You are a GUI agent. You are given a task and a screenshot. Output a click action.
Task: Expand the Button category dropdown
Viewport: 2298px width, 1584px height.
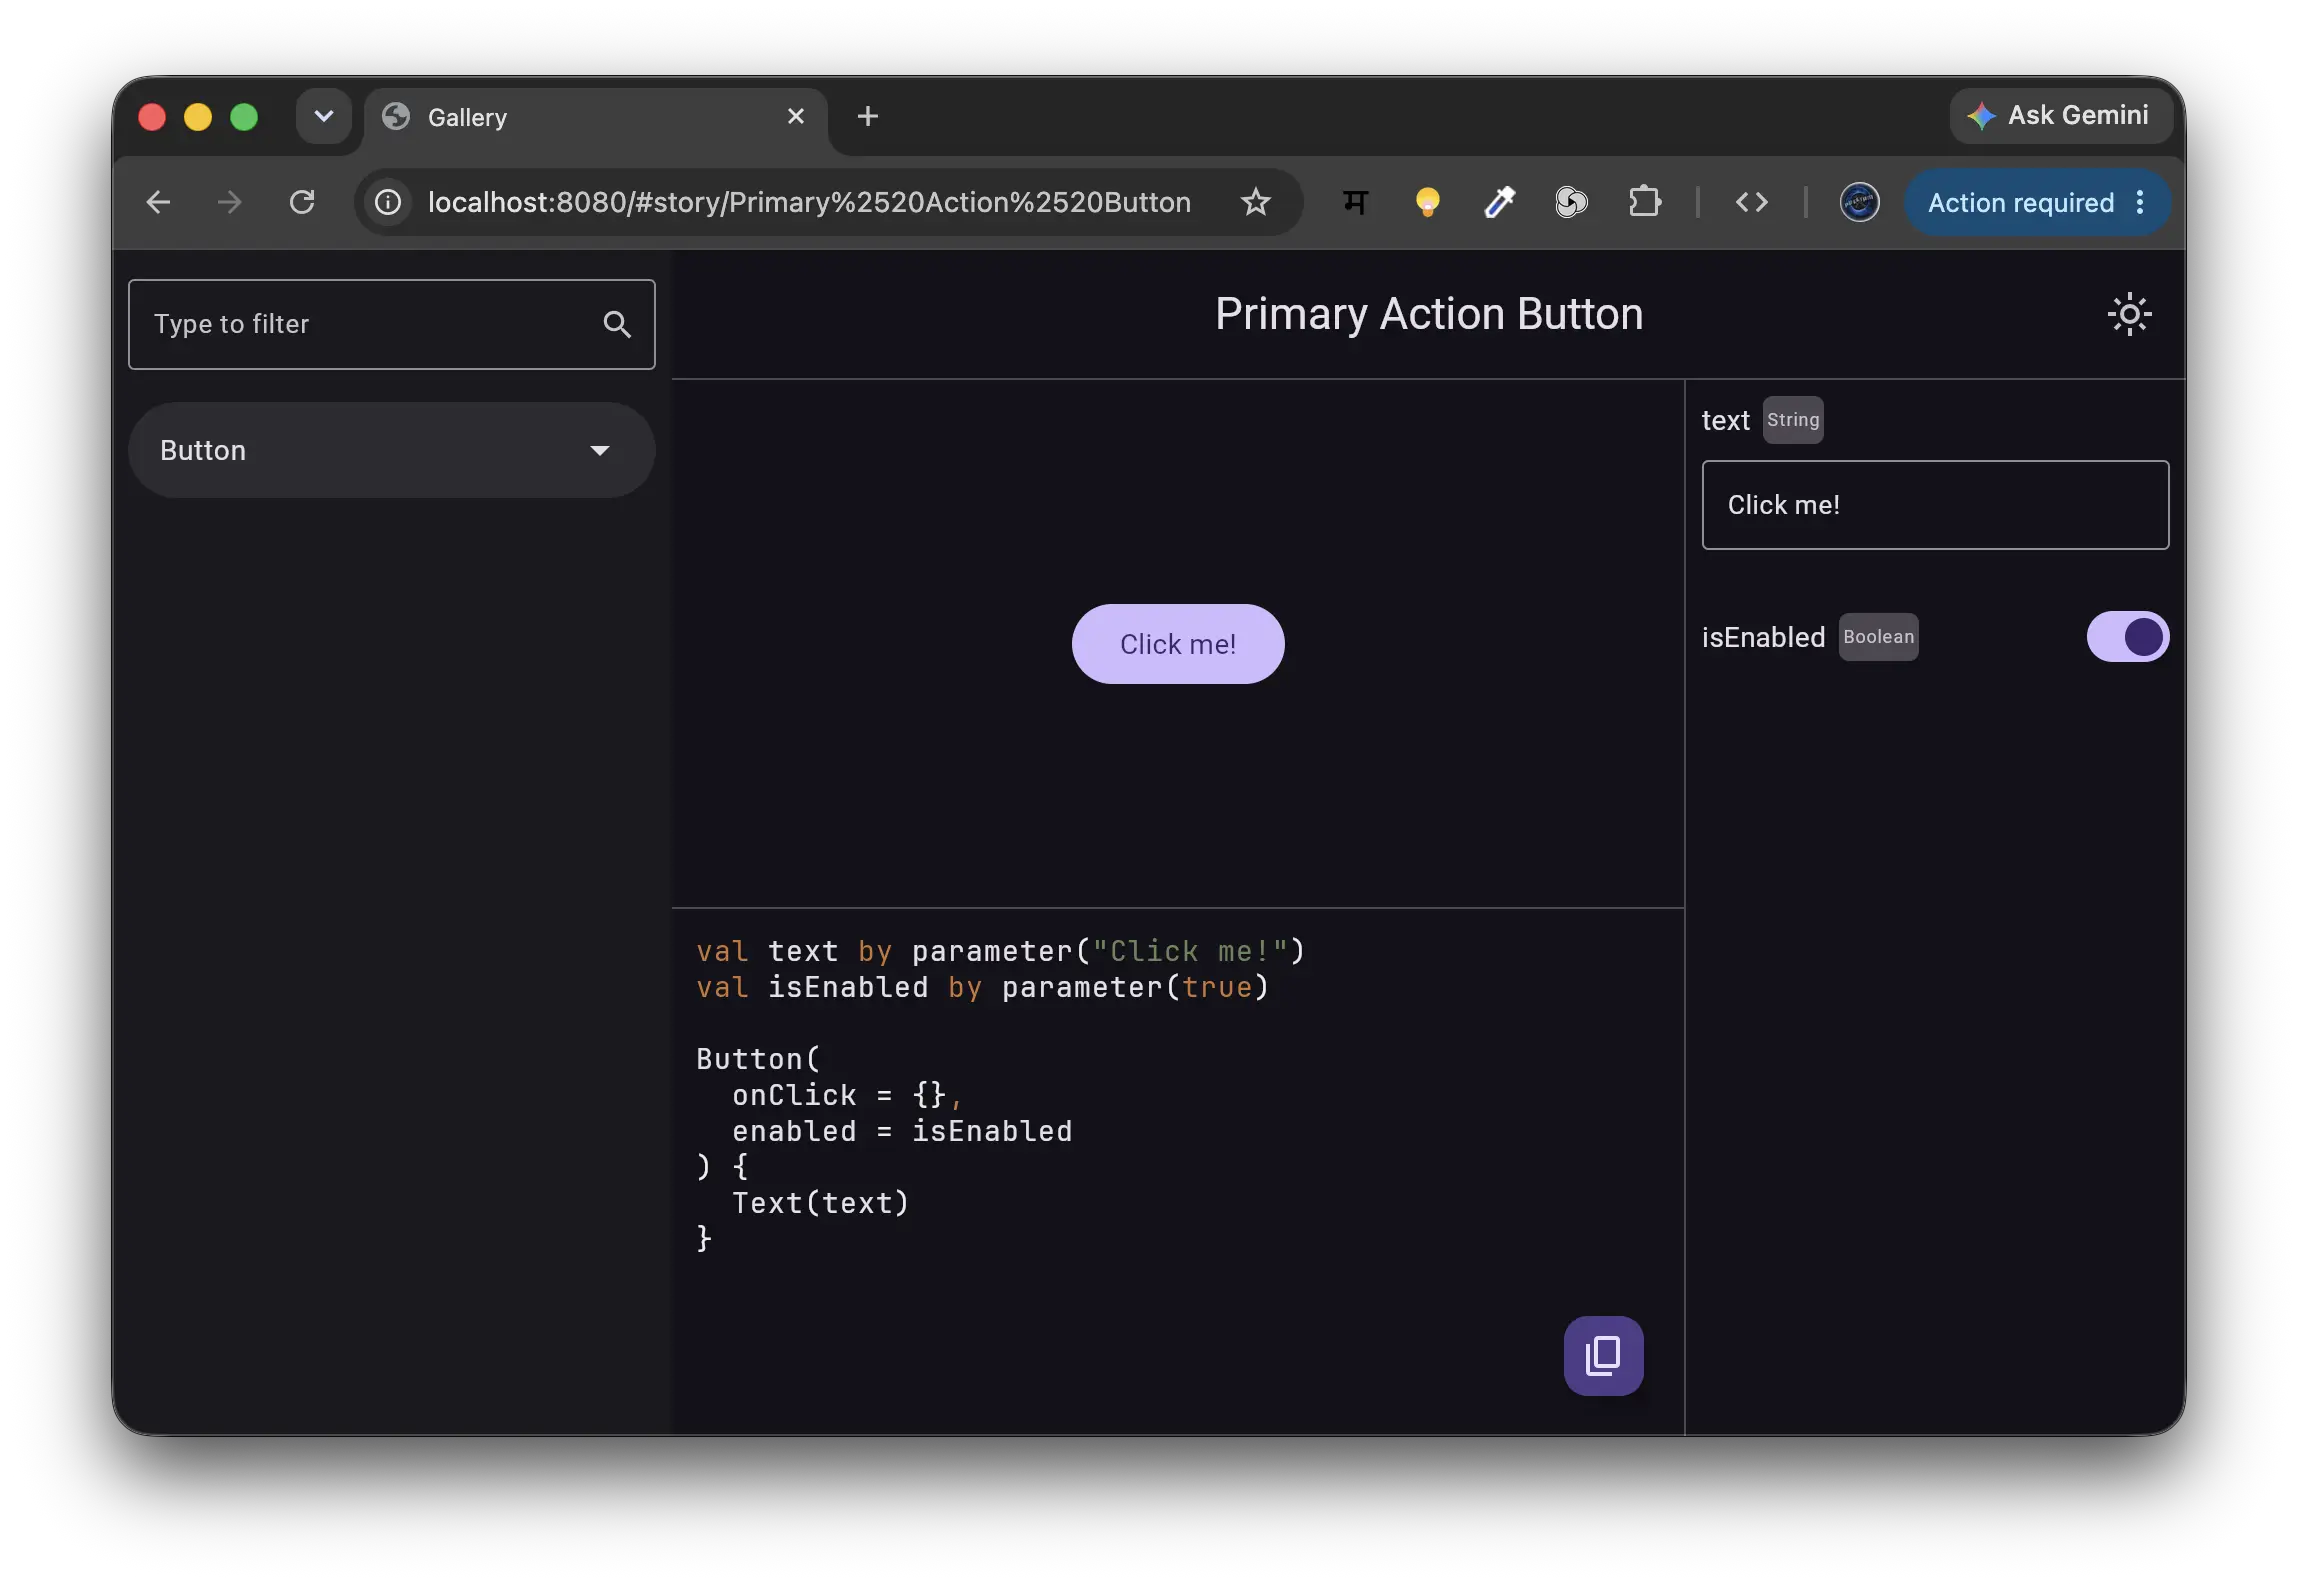(x=392, y=450)
